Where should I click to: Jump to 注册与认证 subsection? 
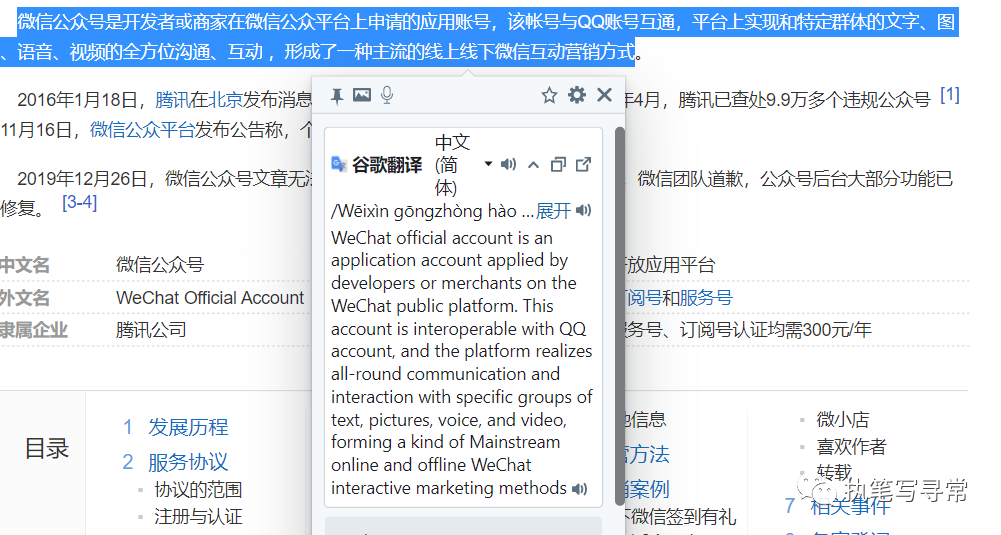click(x=198, y=516)
